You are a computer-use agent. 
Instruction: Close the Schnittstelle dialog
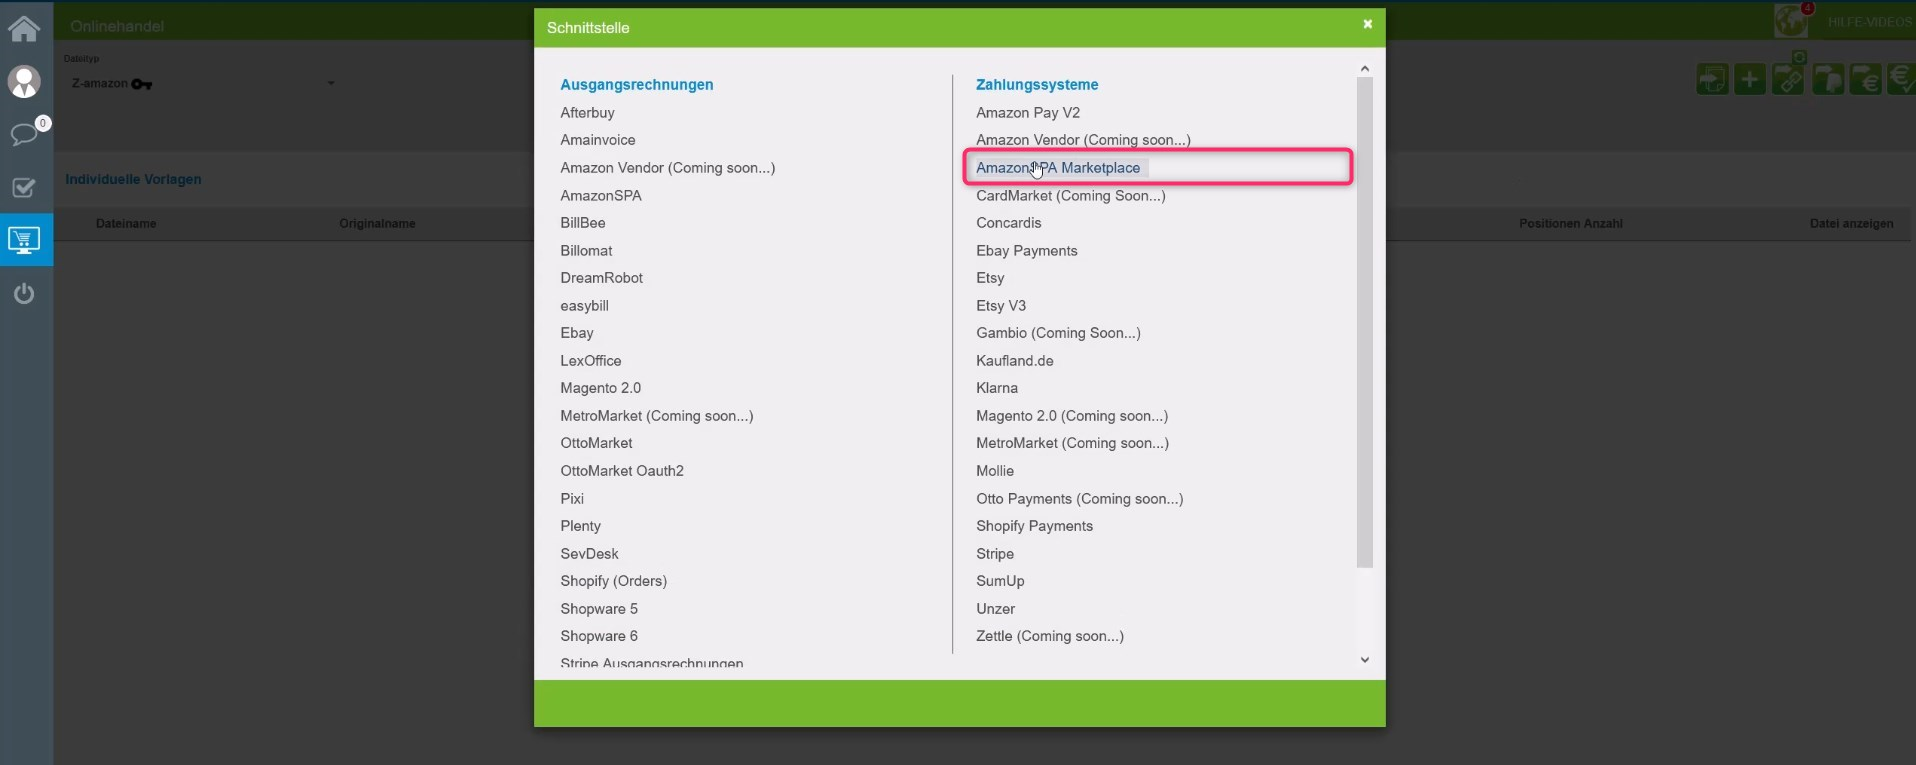tap(1367, 24)
